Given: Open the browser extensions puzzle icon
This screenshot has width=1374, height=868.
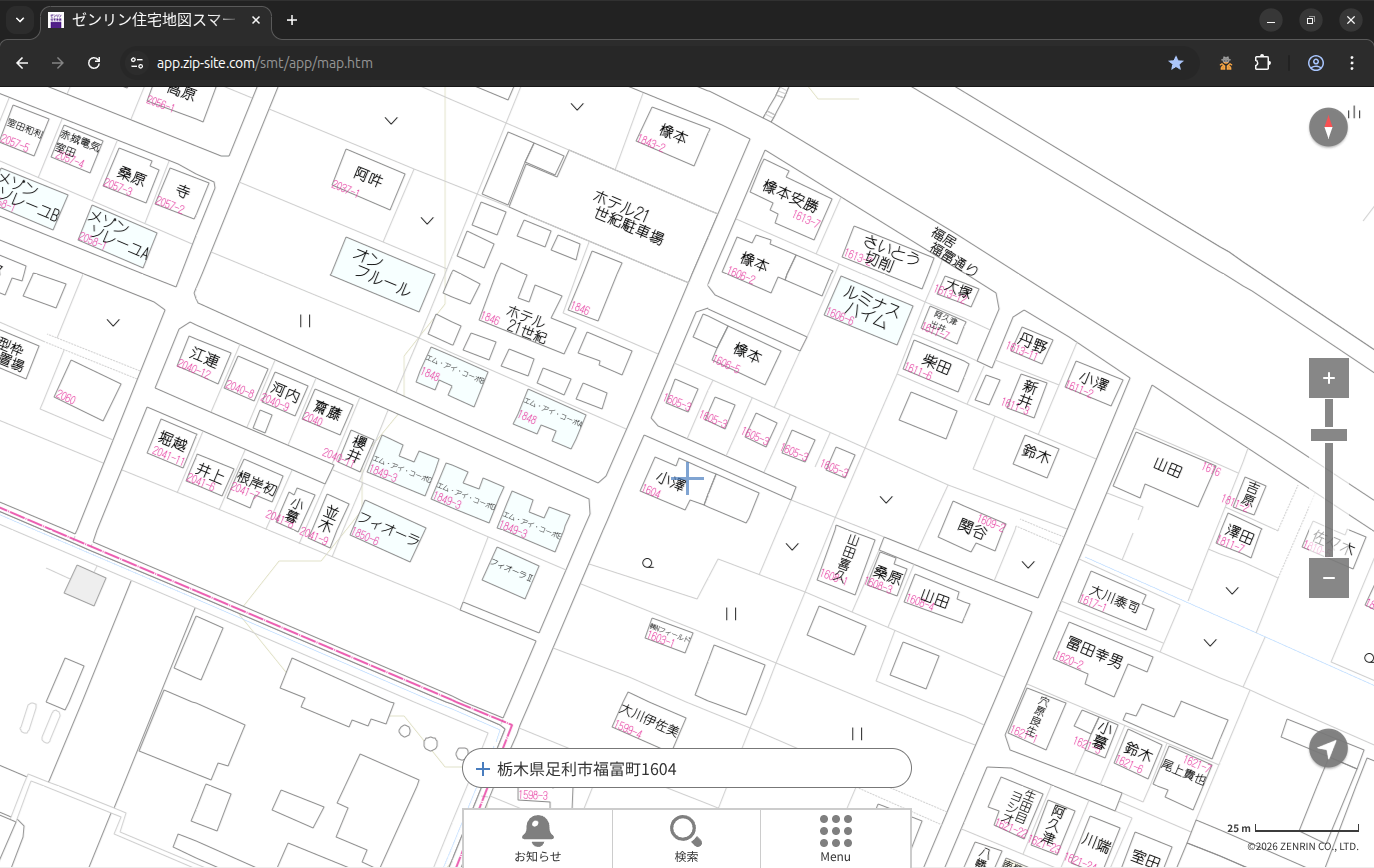Looking at the screenshot, I should point(1263,63).
